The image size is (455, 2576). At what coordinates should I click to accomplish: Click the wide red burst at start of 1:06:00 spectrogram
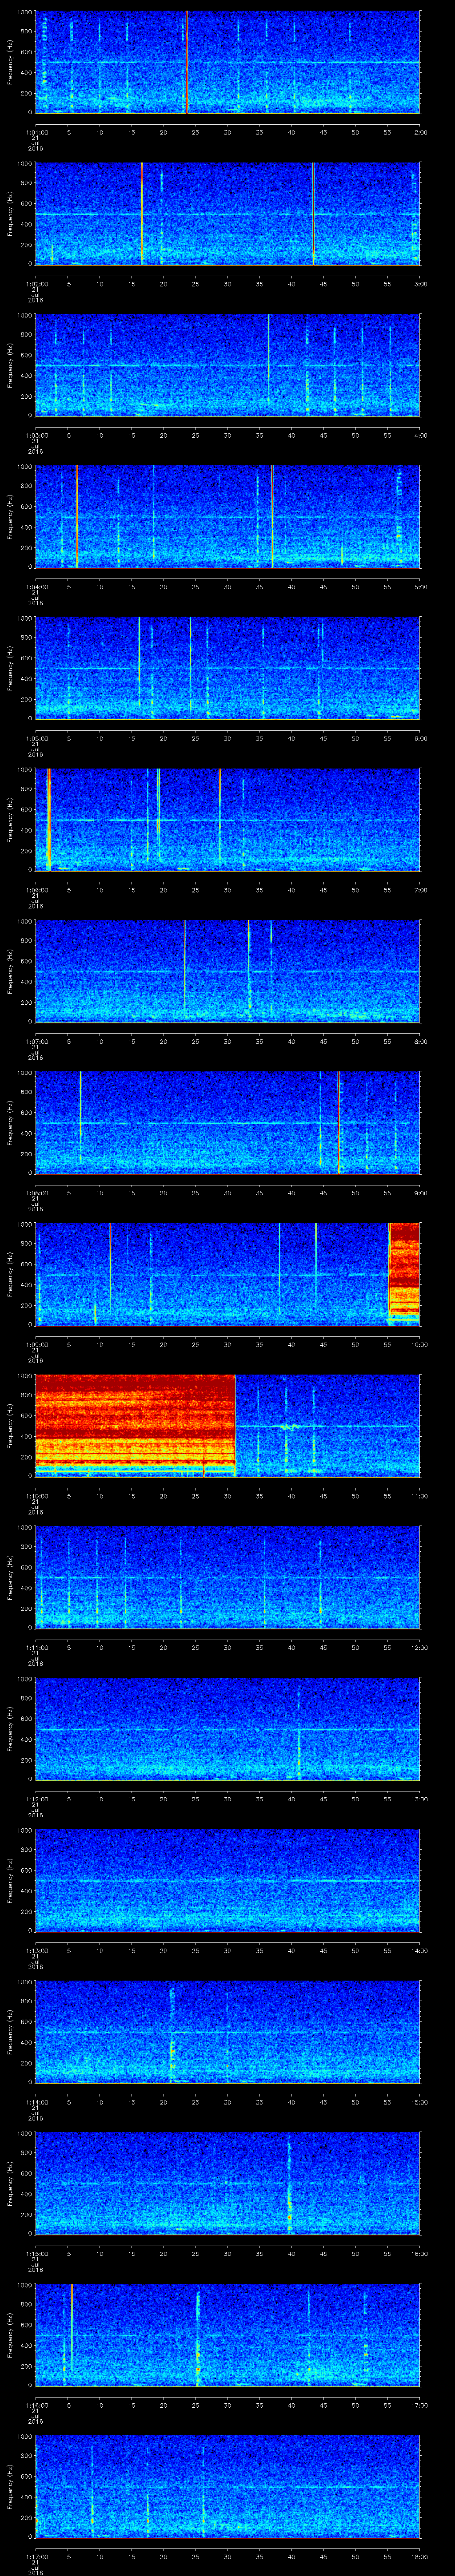pyautogui.click(x=48, y=820)
